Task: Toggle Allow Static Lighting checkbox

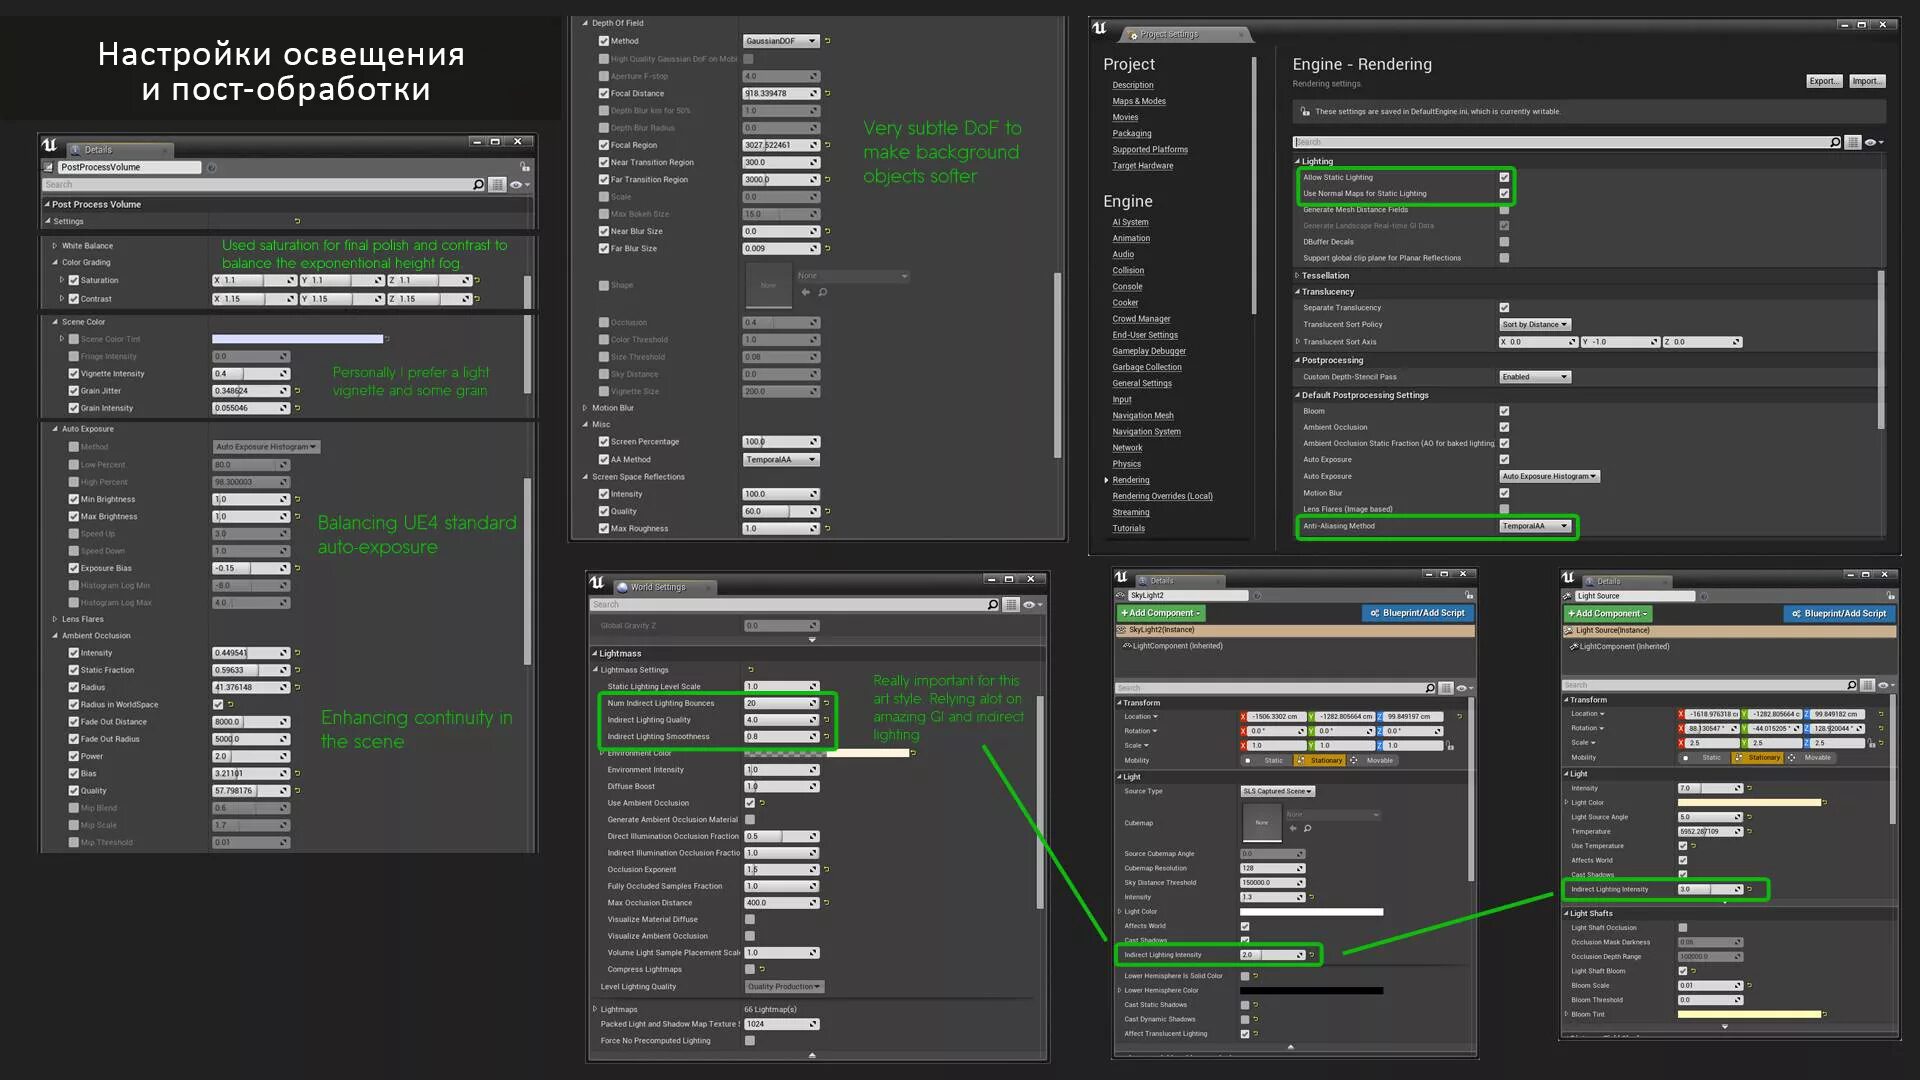Action: point(1504,178)
